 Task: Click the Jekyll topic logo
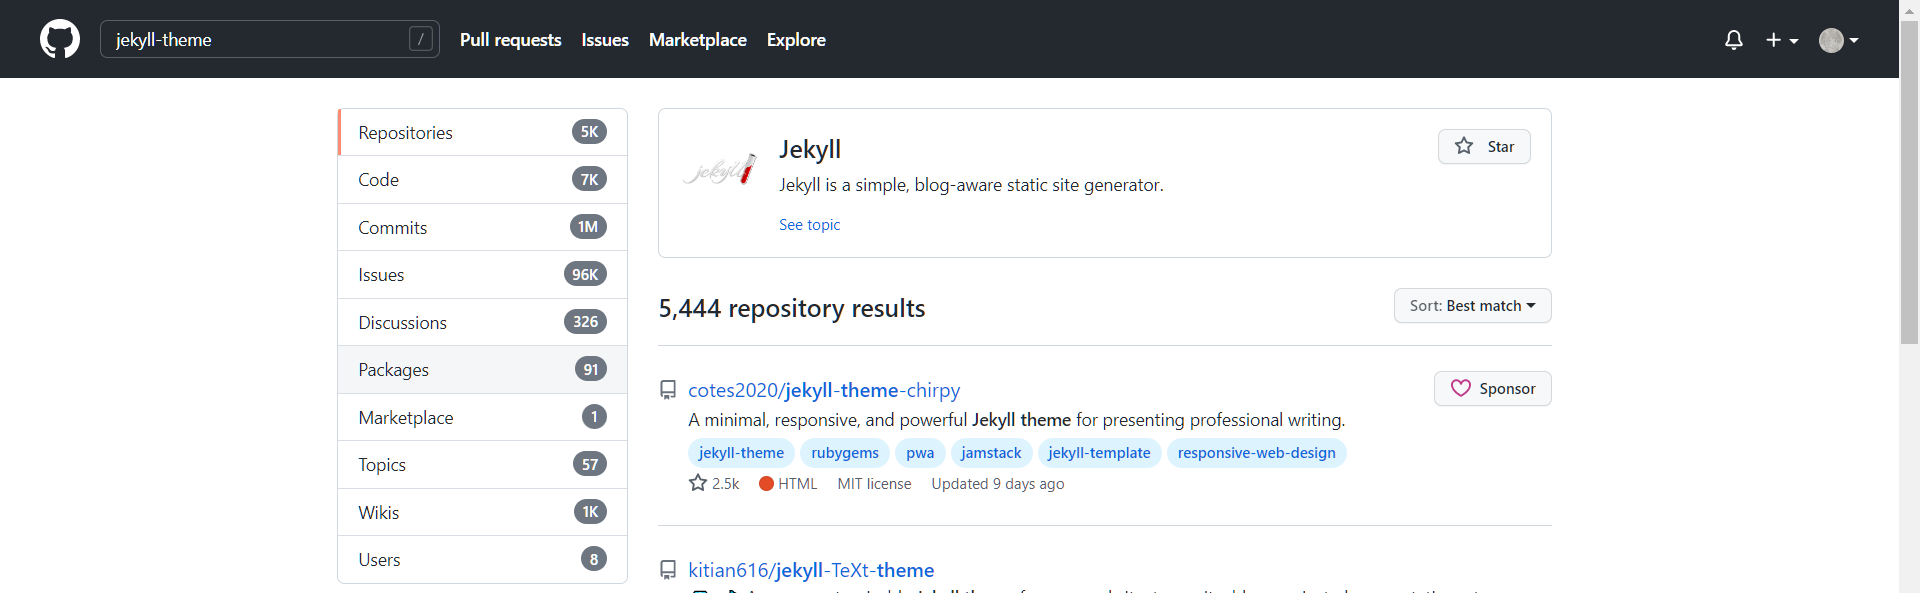coord(719,169)
